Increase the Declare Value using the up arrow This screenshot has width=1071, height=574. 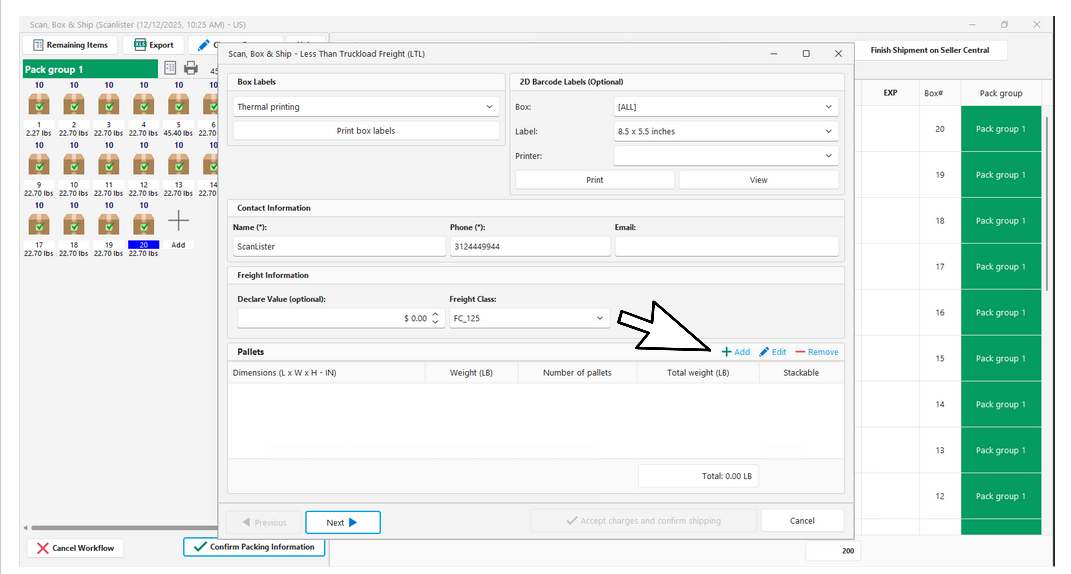(435, 314)
